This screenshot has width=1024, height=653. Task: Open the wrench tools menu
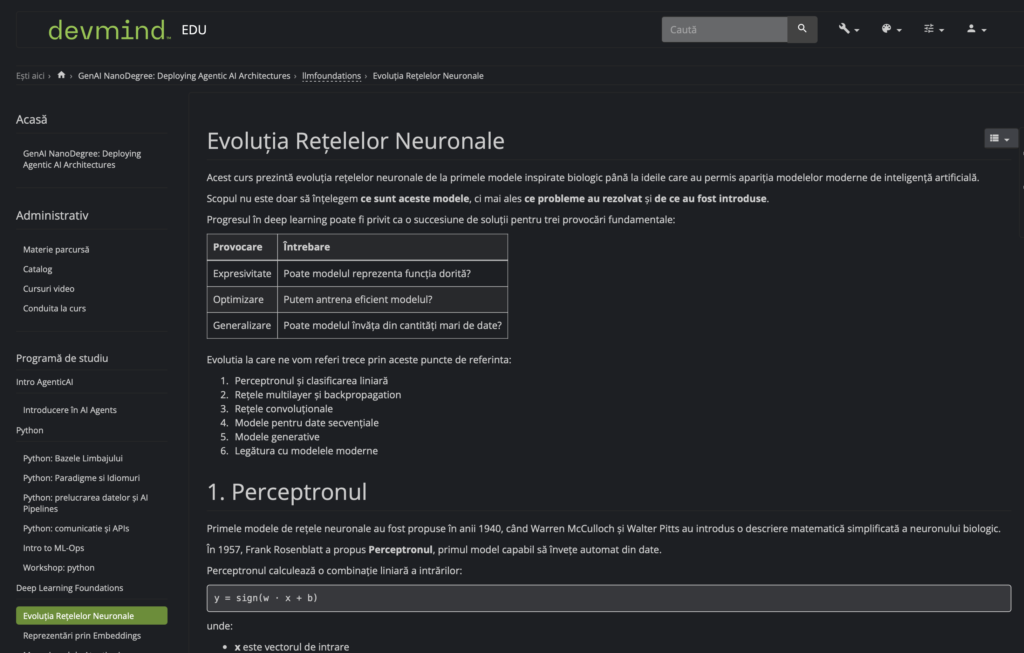pos(848,29)
